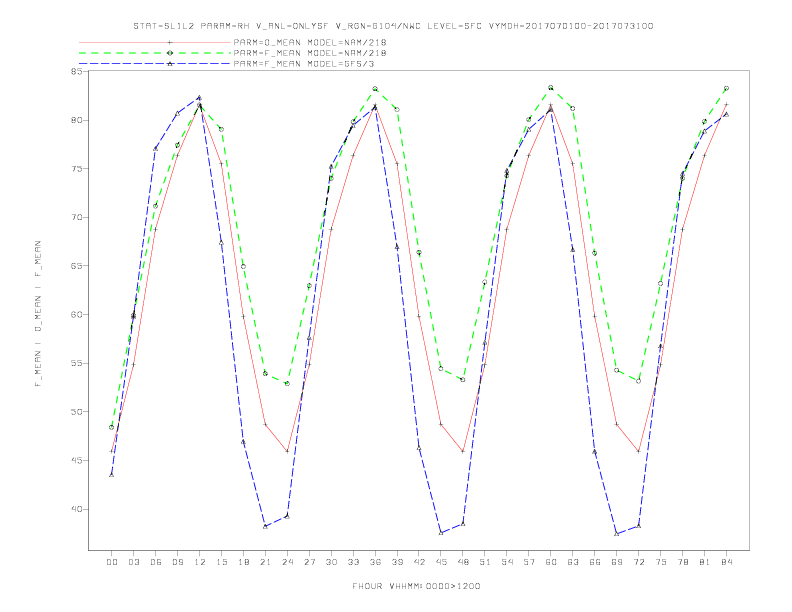This screenshot has height=612, width=792.
Task: Click the green circle data point at hour 00
Action: tap(112, 427)
